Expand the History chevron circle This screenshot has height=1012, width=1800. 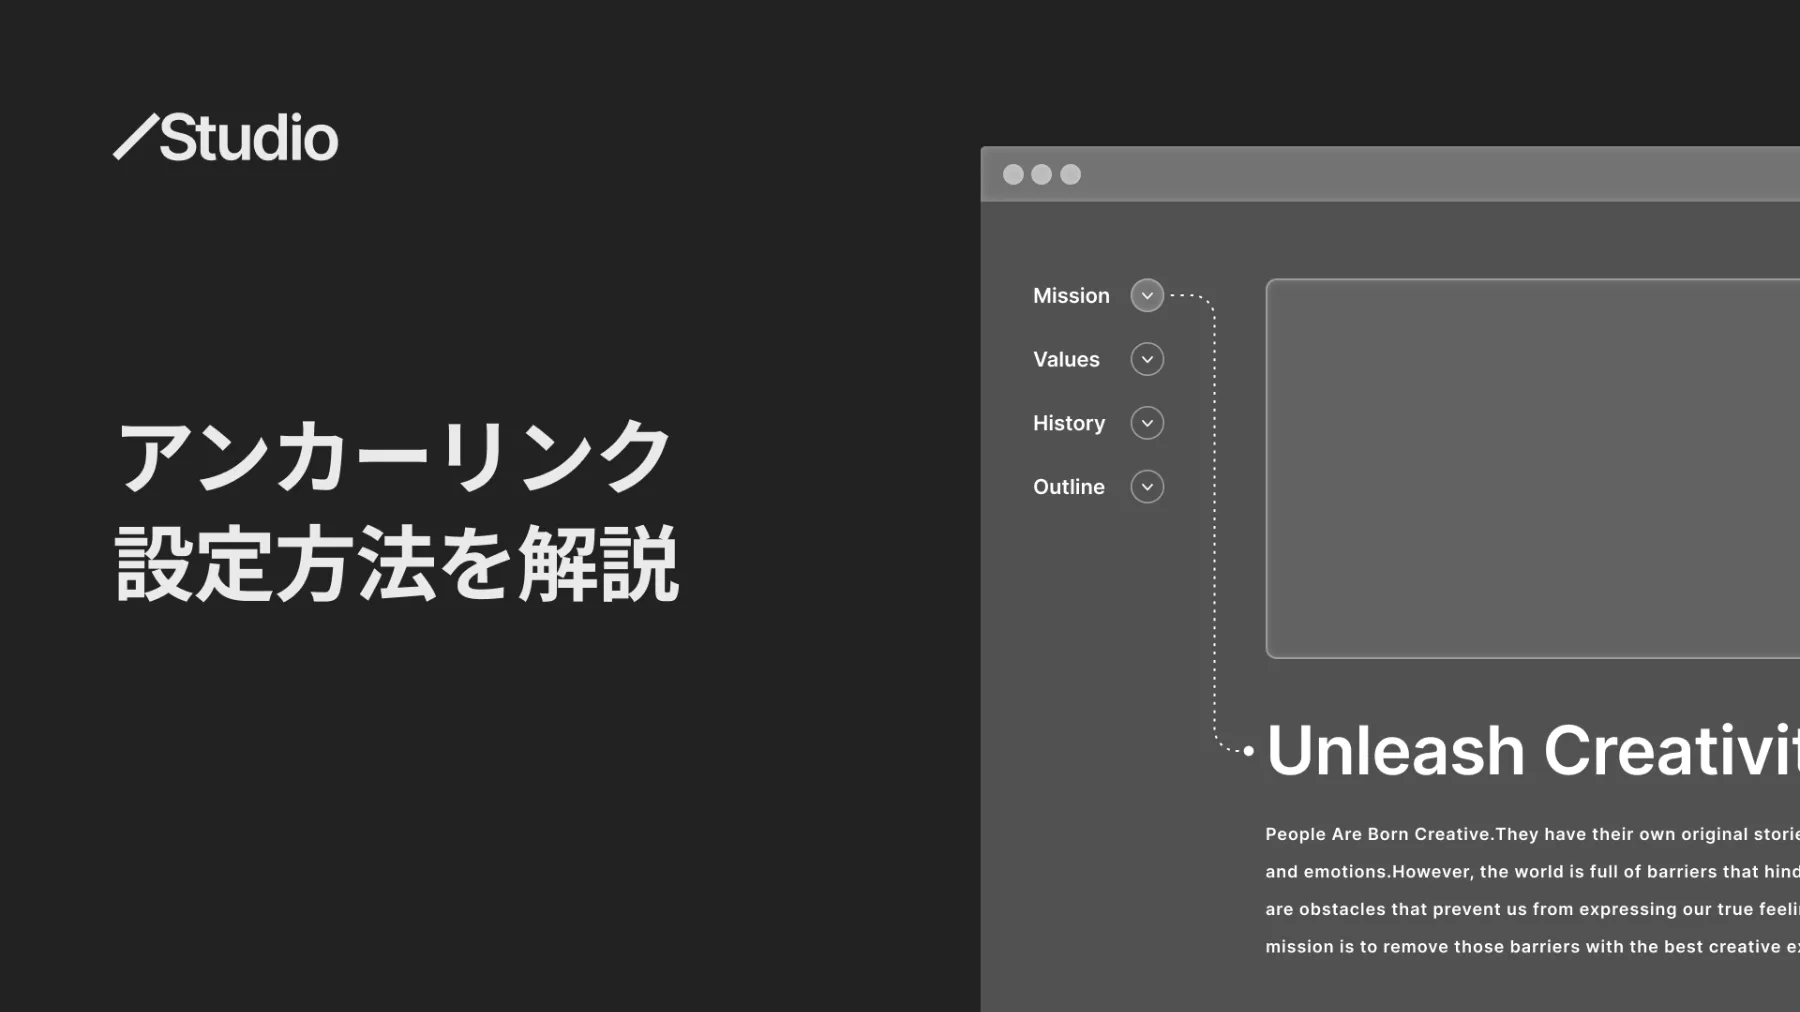[1147, 423]
